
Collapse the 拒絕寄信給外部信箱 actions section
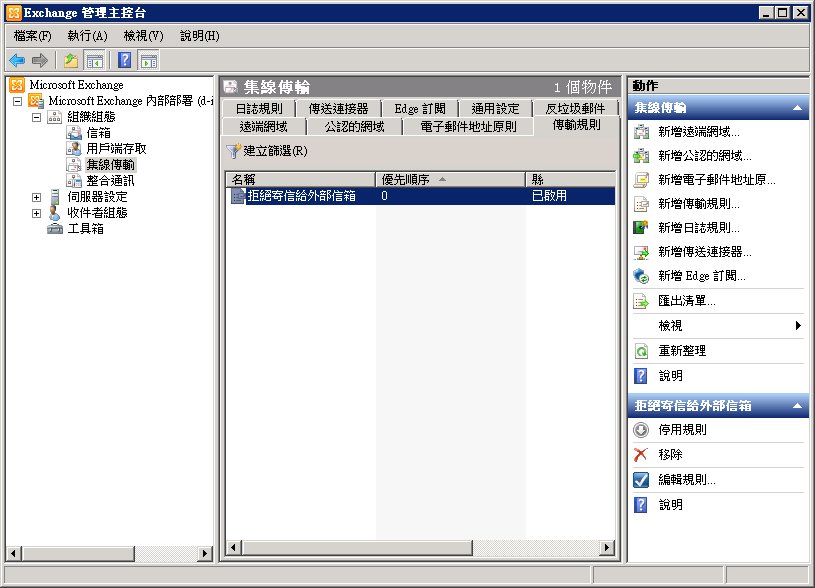pos(797,406)
